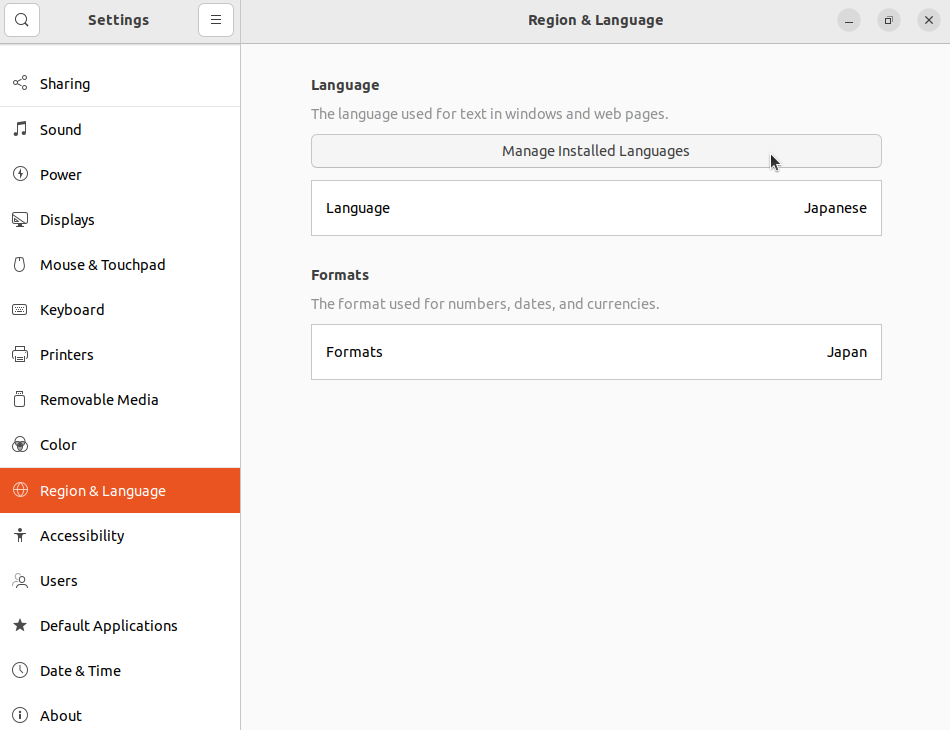
Task: Click the Power lightning bolt icon
Action: click(x=20, y=175)
